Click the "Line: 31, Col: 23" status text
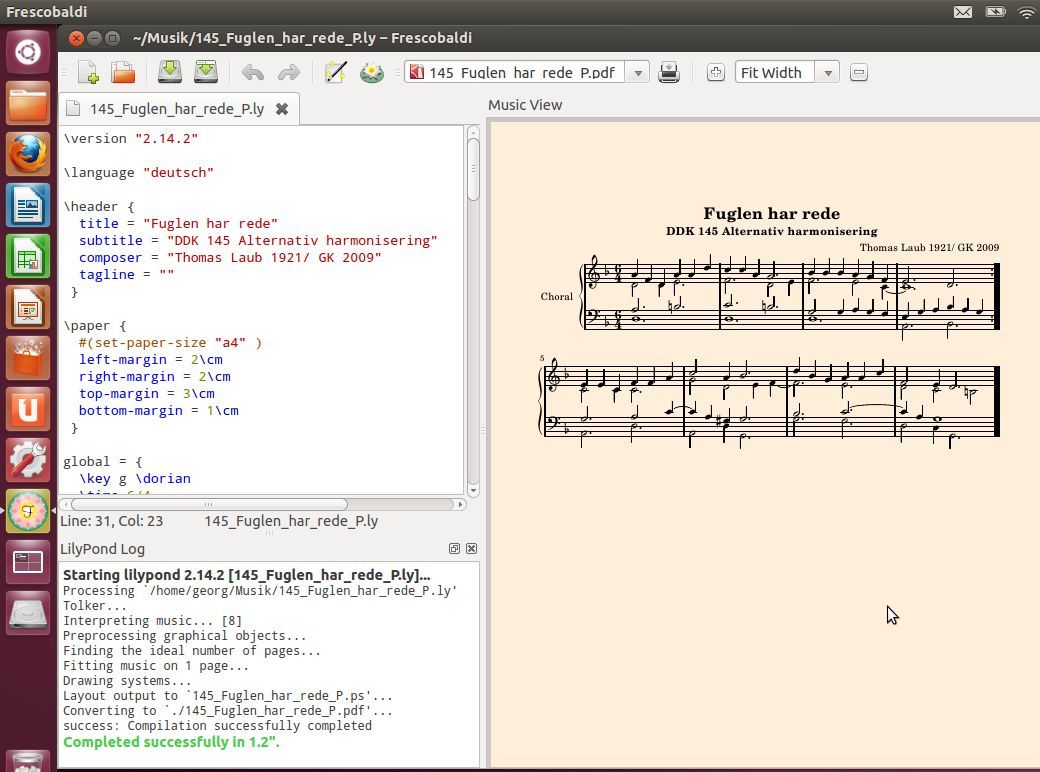 pos(111,521)
